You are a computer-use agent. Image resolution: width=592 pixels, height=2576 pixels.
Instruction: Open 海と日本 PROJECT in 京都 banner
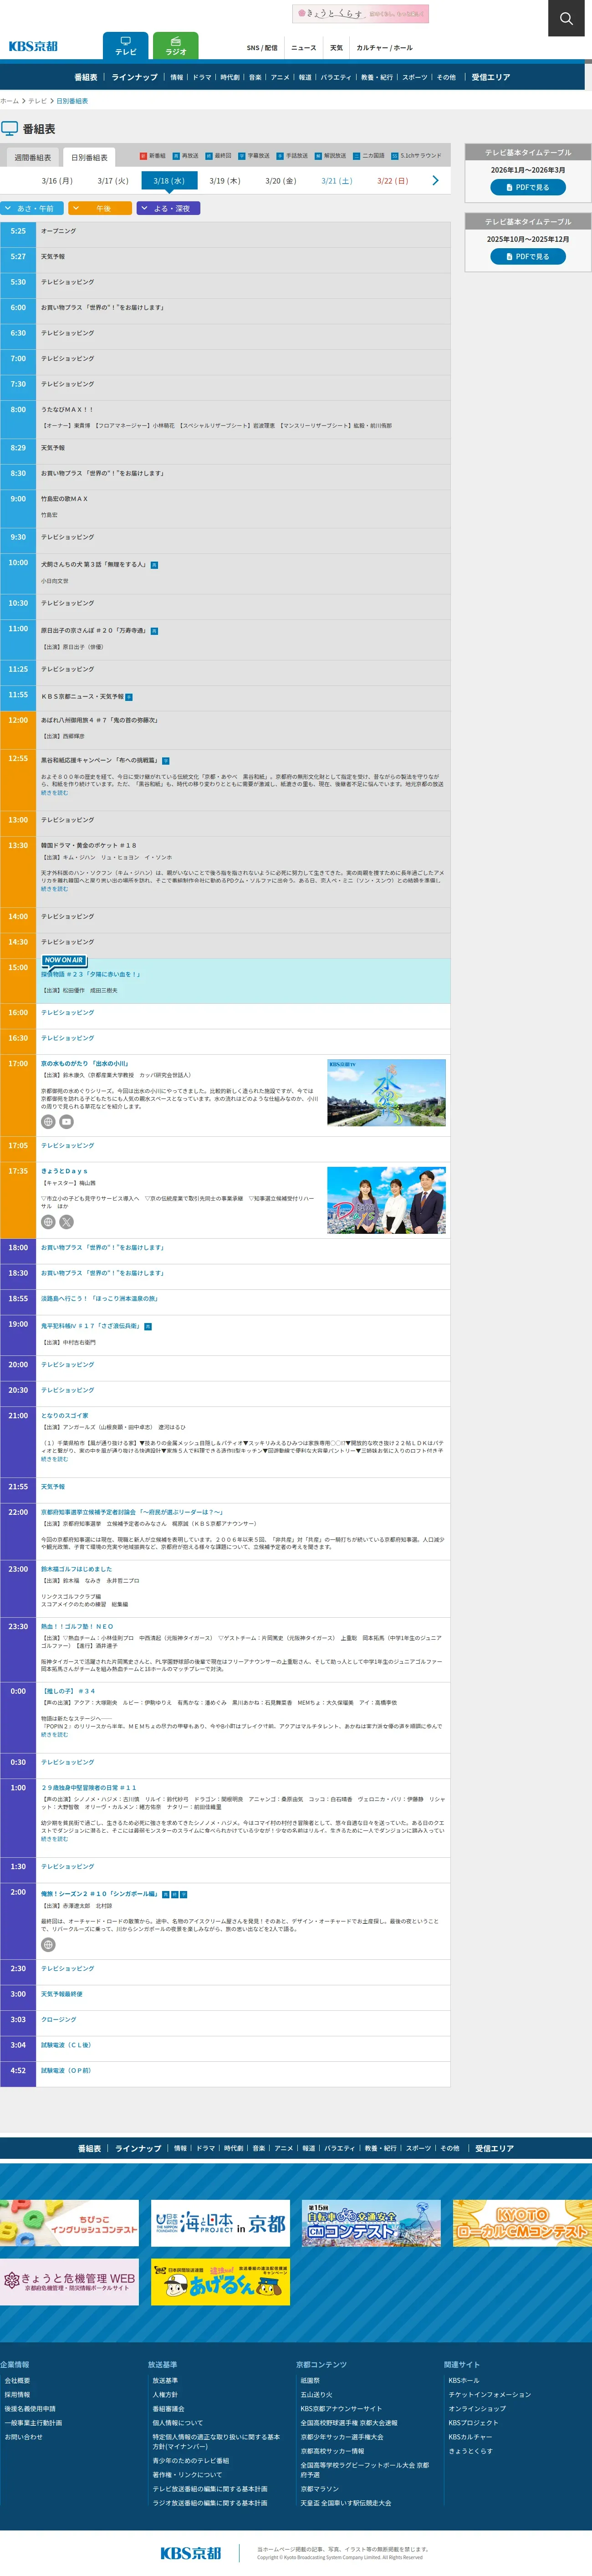click(x=220, y=2224)
